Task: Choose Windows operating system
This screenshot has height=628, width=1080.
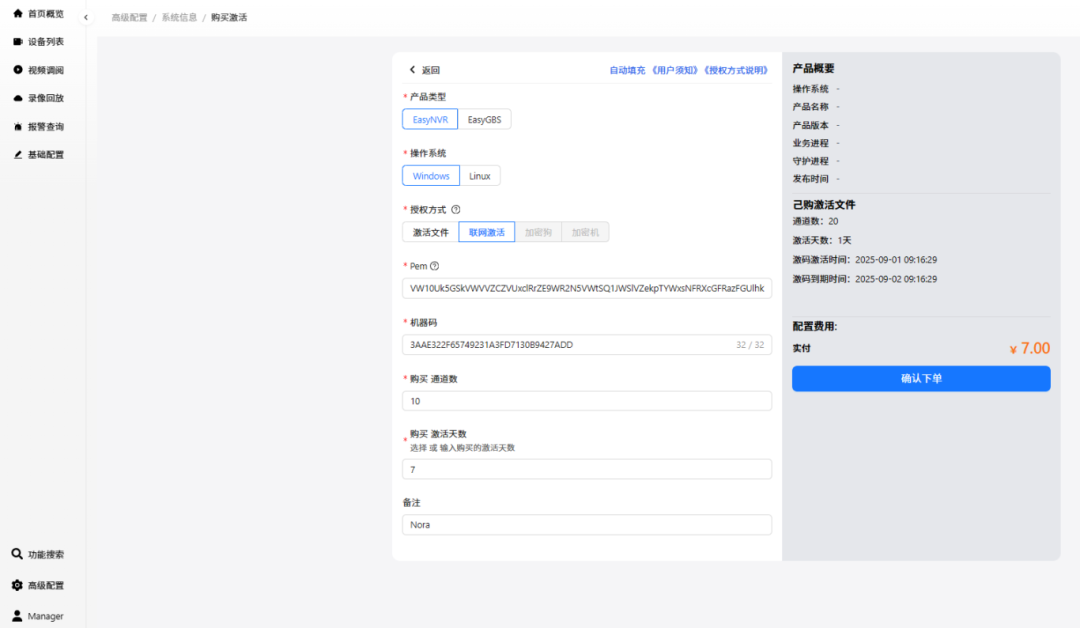Action: (x=430, y=176)
